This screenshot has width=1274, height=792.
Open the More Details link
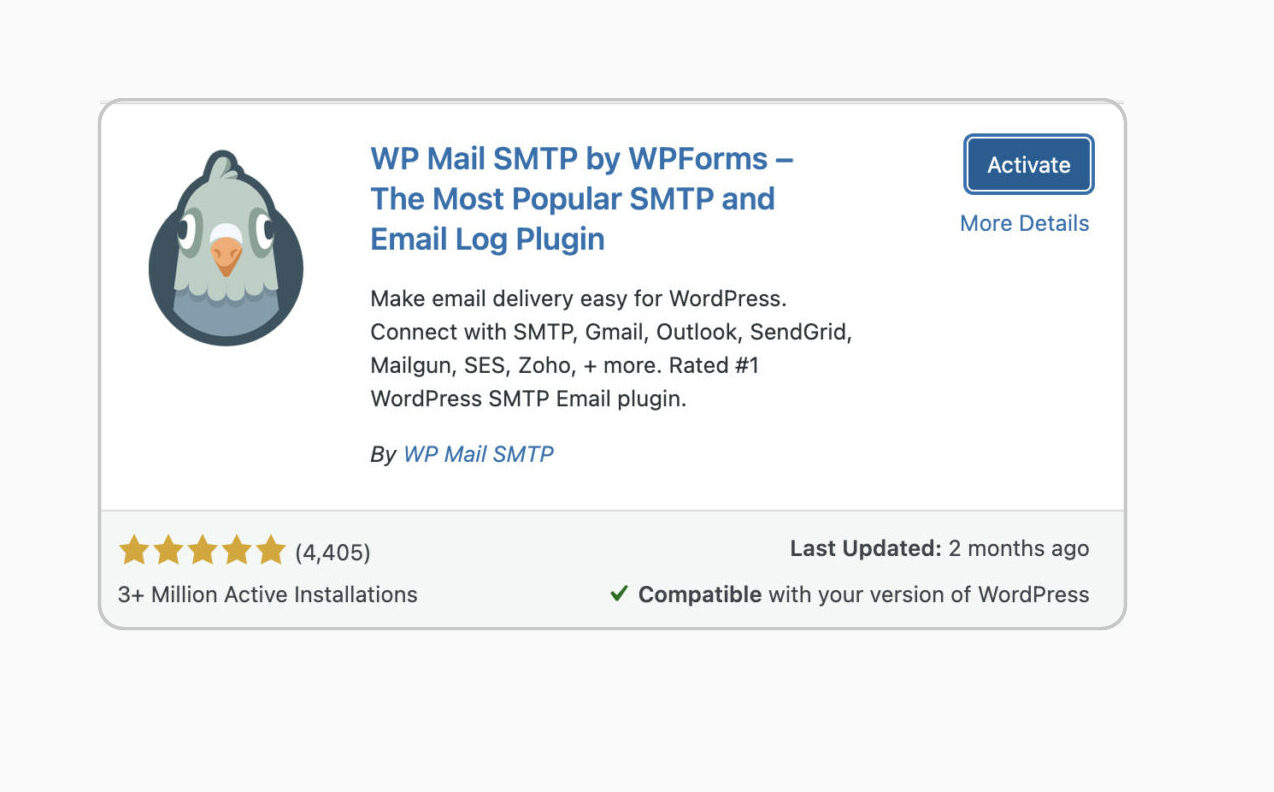tap(1024, 223)
